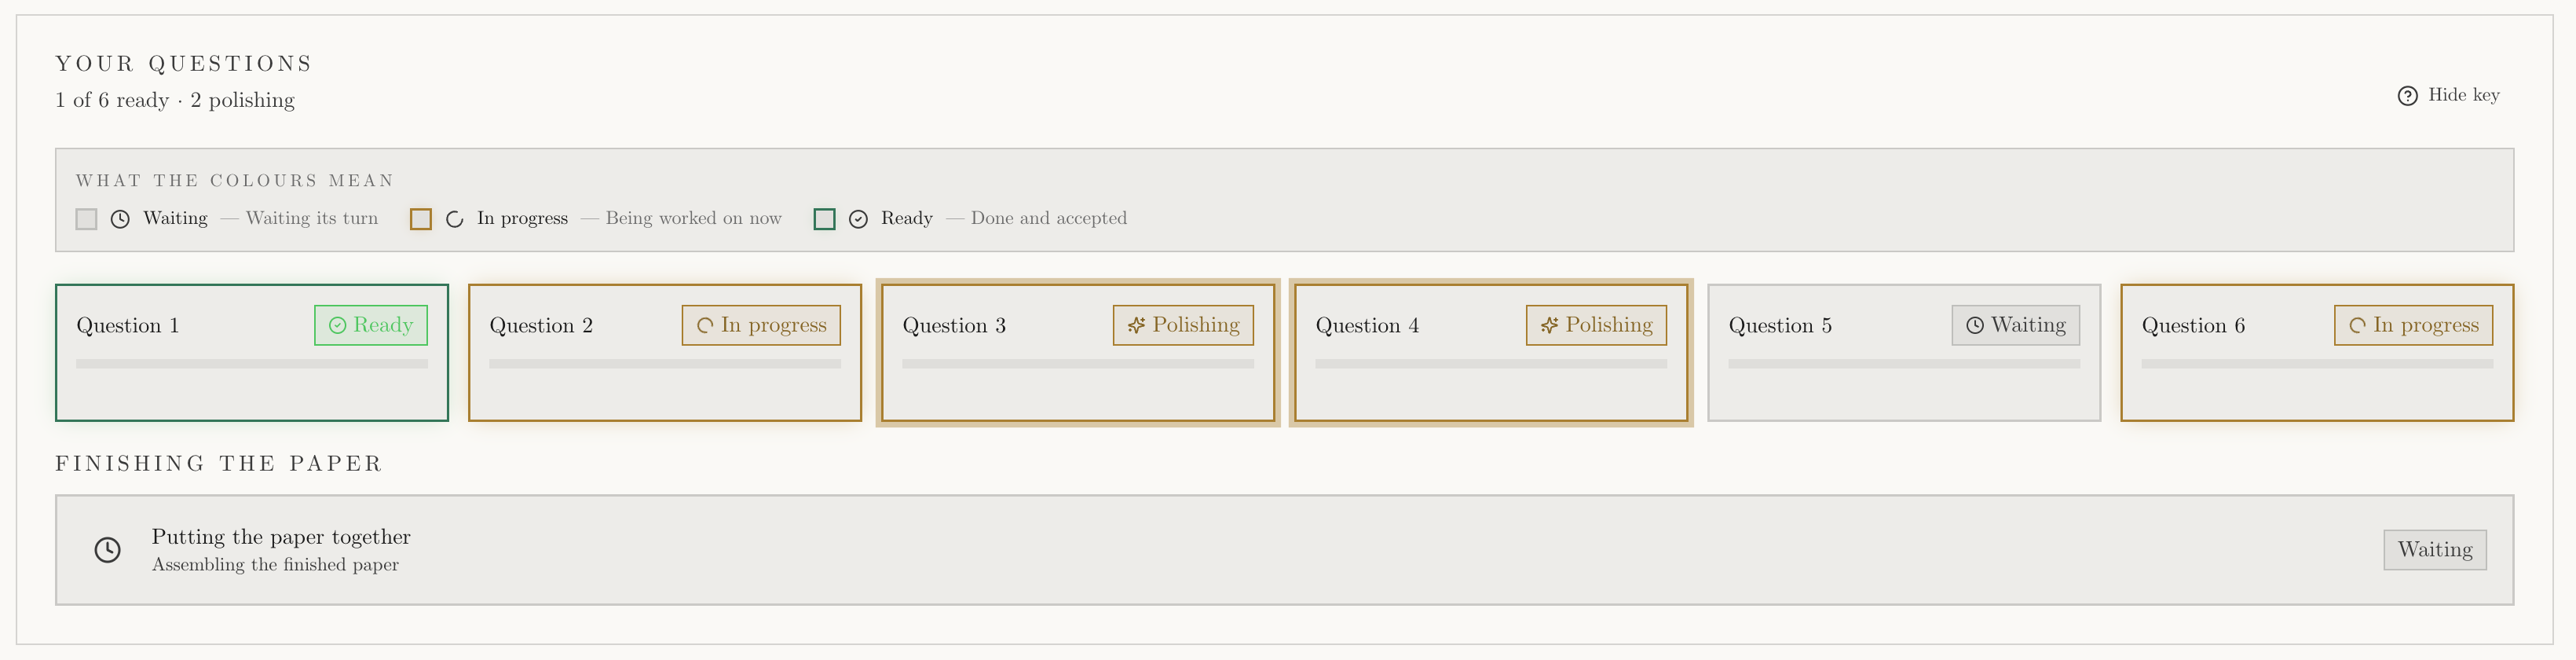2576x660 pixels.
Task: Click the In progress badge on Question 2
Action: pos(761,325)
